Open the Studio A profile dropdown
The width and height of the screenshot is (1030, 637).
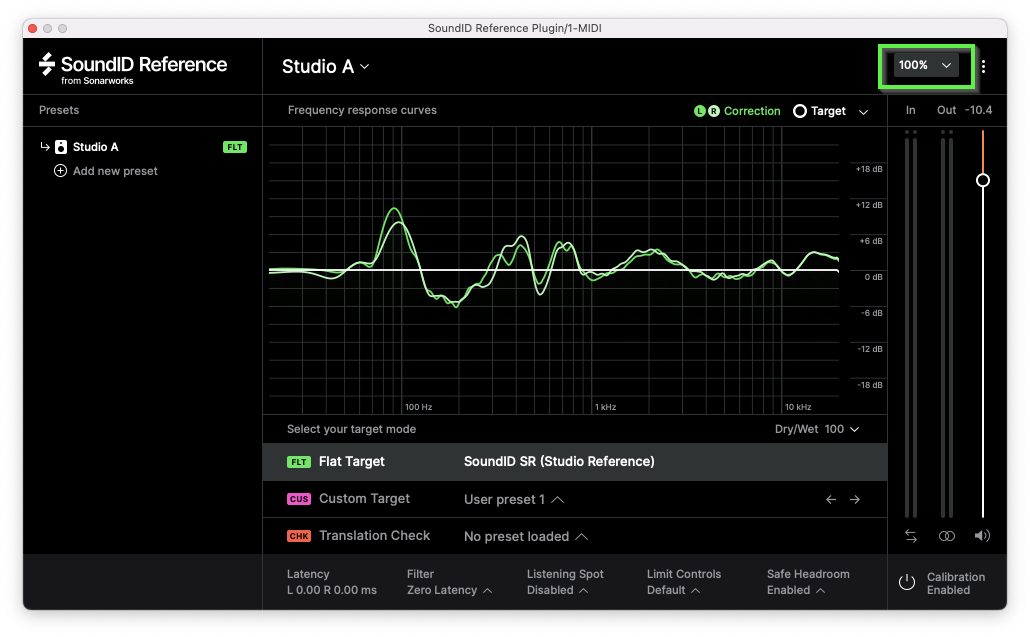(325, 66)
